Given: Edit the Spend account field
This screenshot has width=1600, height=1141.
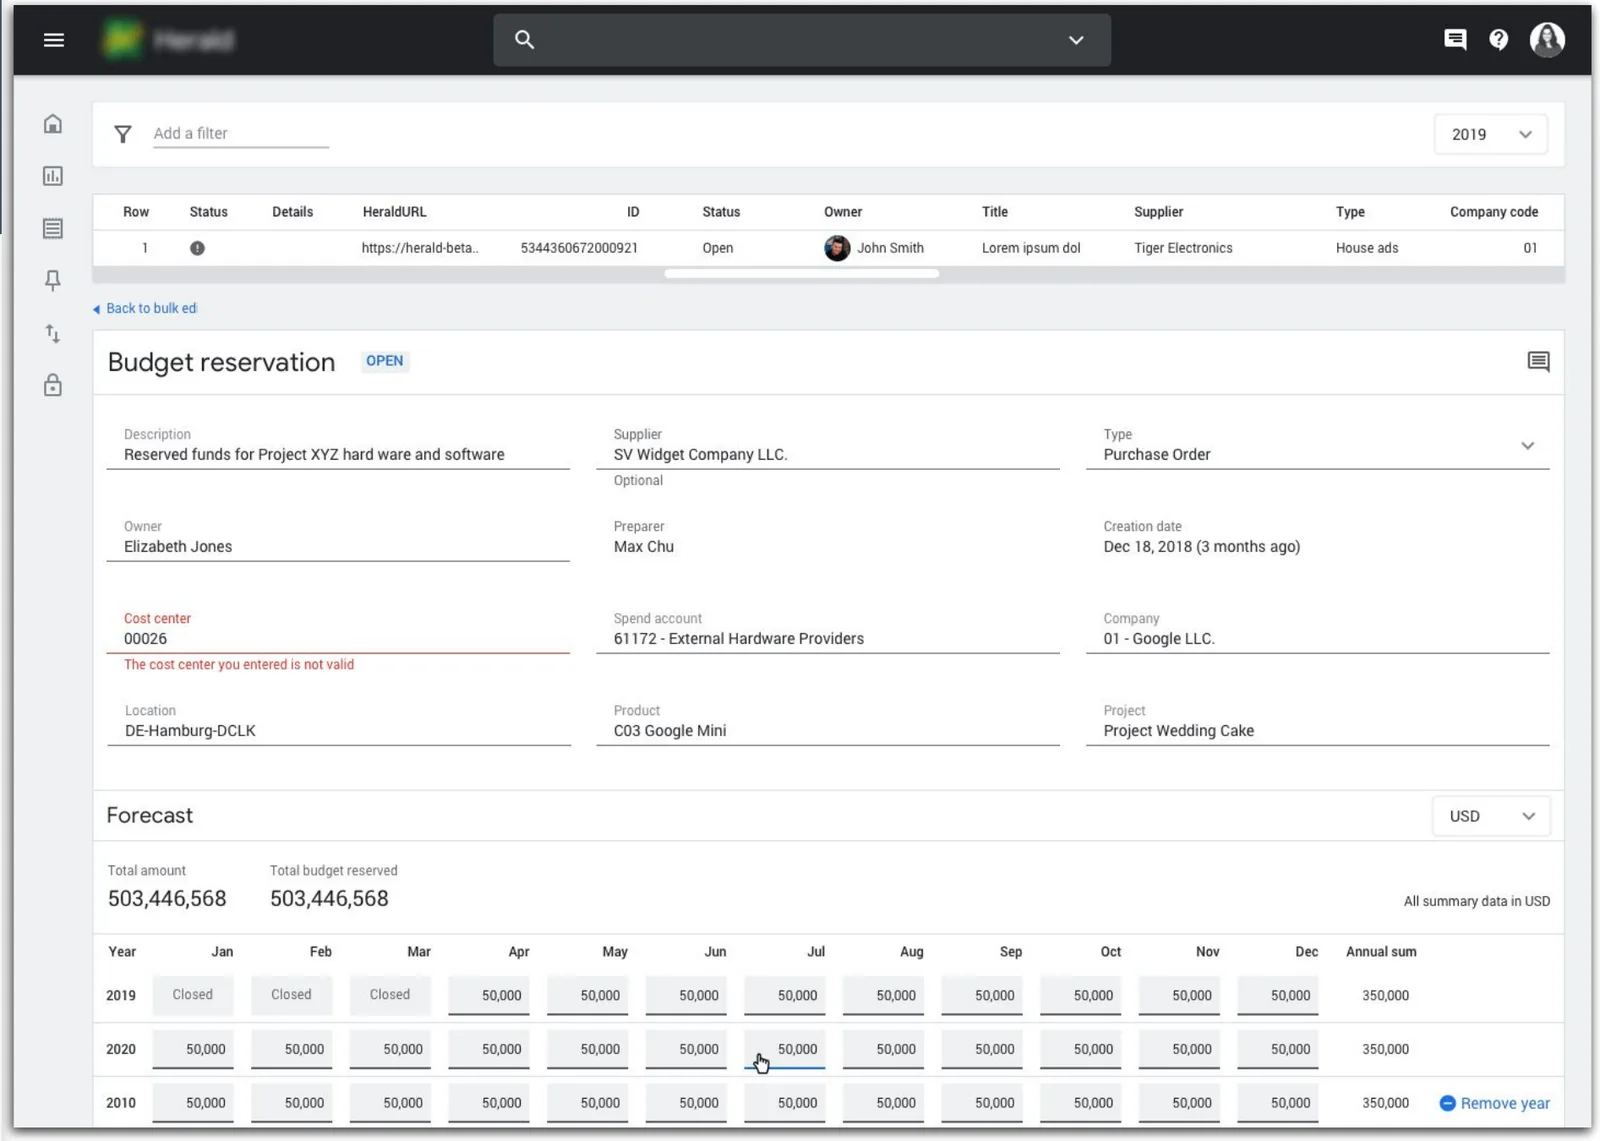Looking at the screenshot, I should click(828, 630).
